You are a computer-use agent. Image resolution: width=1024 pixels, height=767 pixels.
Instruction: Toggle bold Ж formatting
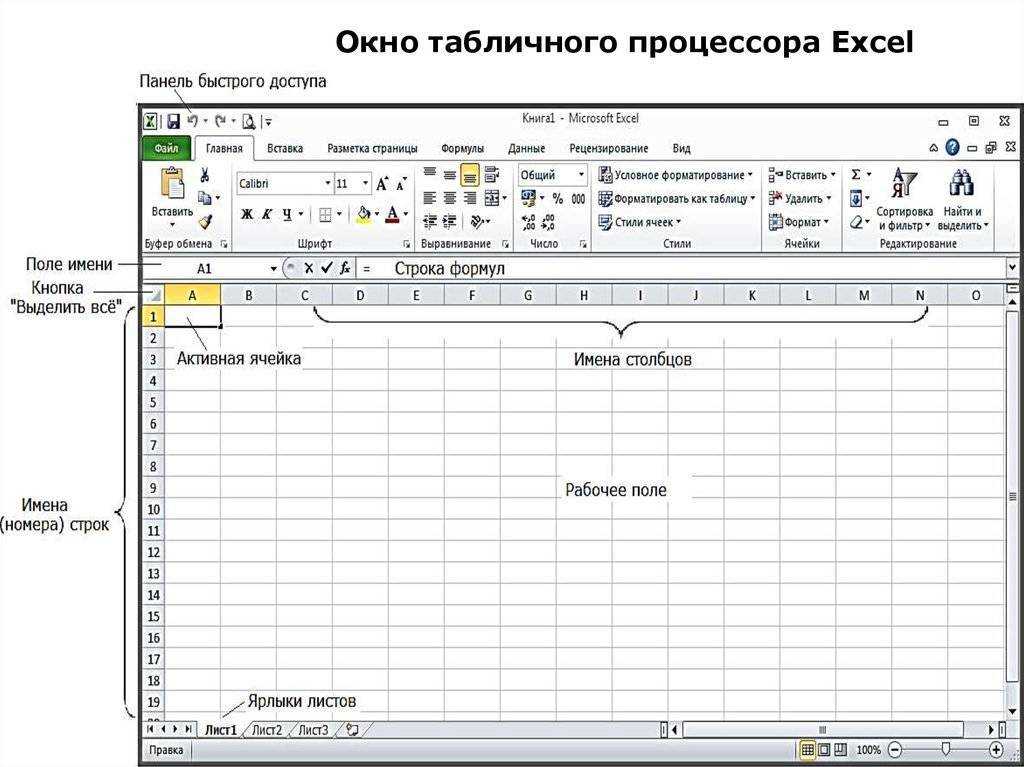246,214
